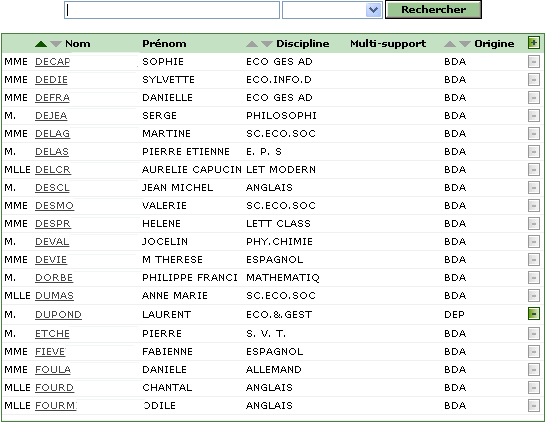Click minus icon on ETCHE PIERRE row

click(534, 334)
